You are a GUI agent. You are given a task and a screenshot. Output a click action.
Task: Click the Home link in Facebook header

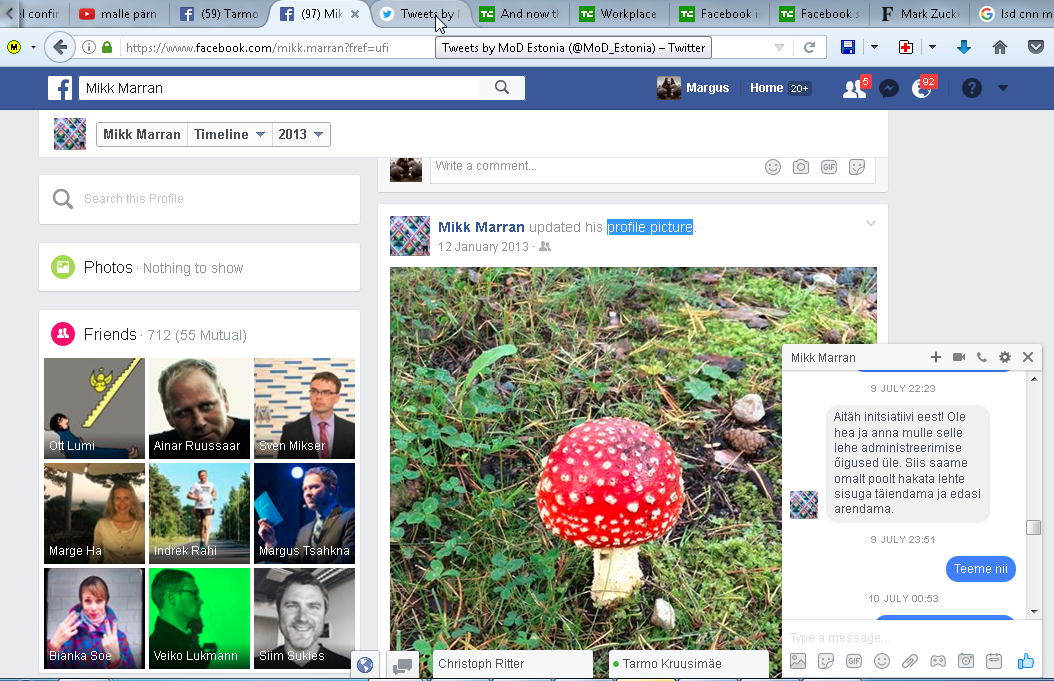tap(766, 88)
